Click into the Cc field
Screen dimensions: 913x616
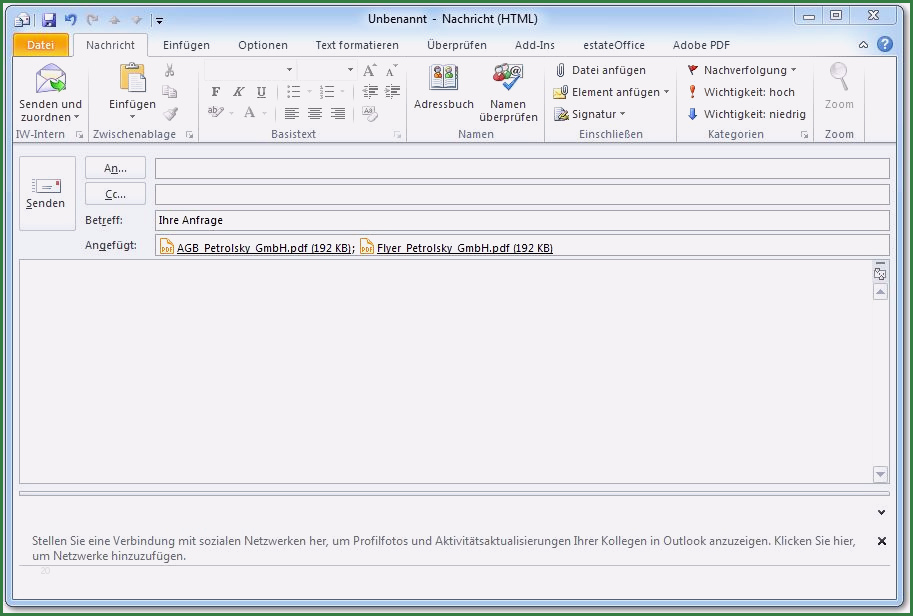(522, 194)
